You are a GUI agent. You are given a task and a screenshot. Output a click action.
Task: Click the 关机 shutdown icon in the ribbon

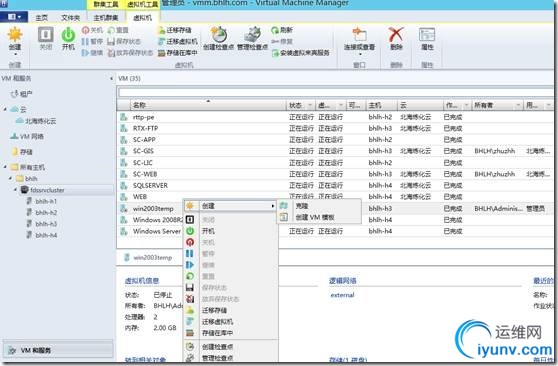click(92, 30)
